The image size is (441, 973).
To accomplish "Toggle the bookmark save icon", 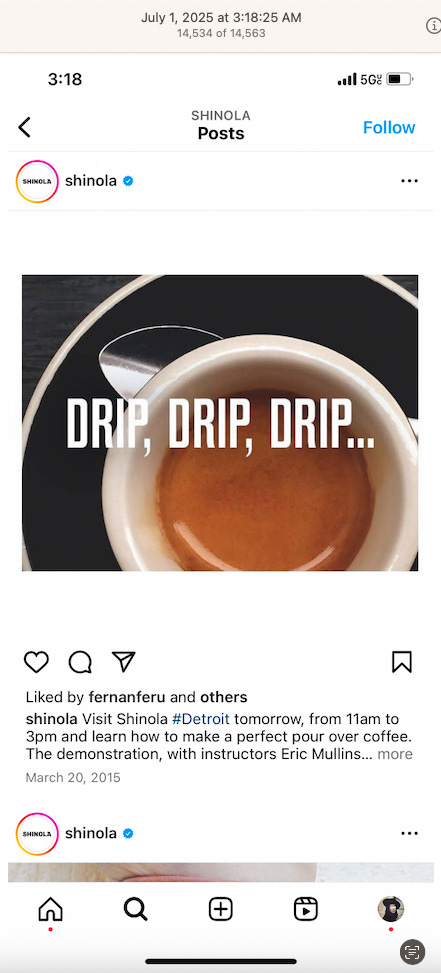I will click(402, 662).
